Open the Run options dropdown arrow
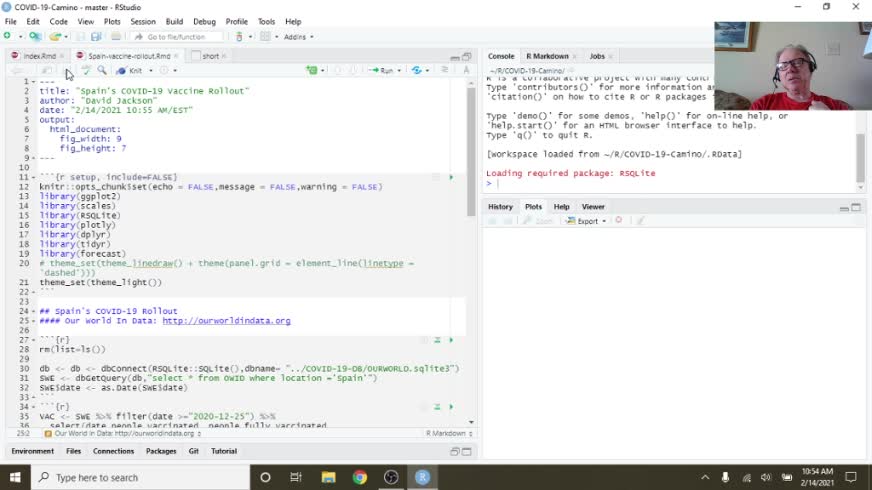 pyautogui.click(x=399, y=71)
